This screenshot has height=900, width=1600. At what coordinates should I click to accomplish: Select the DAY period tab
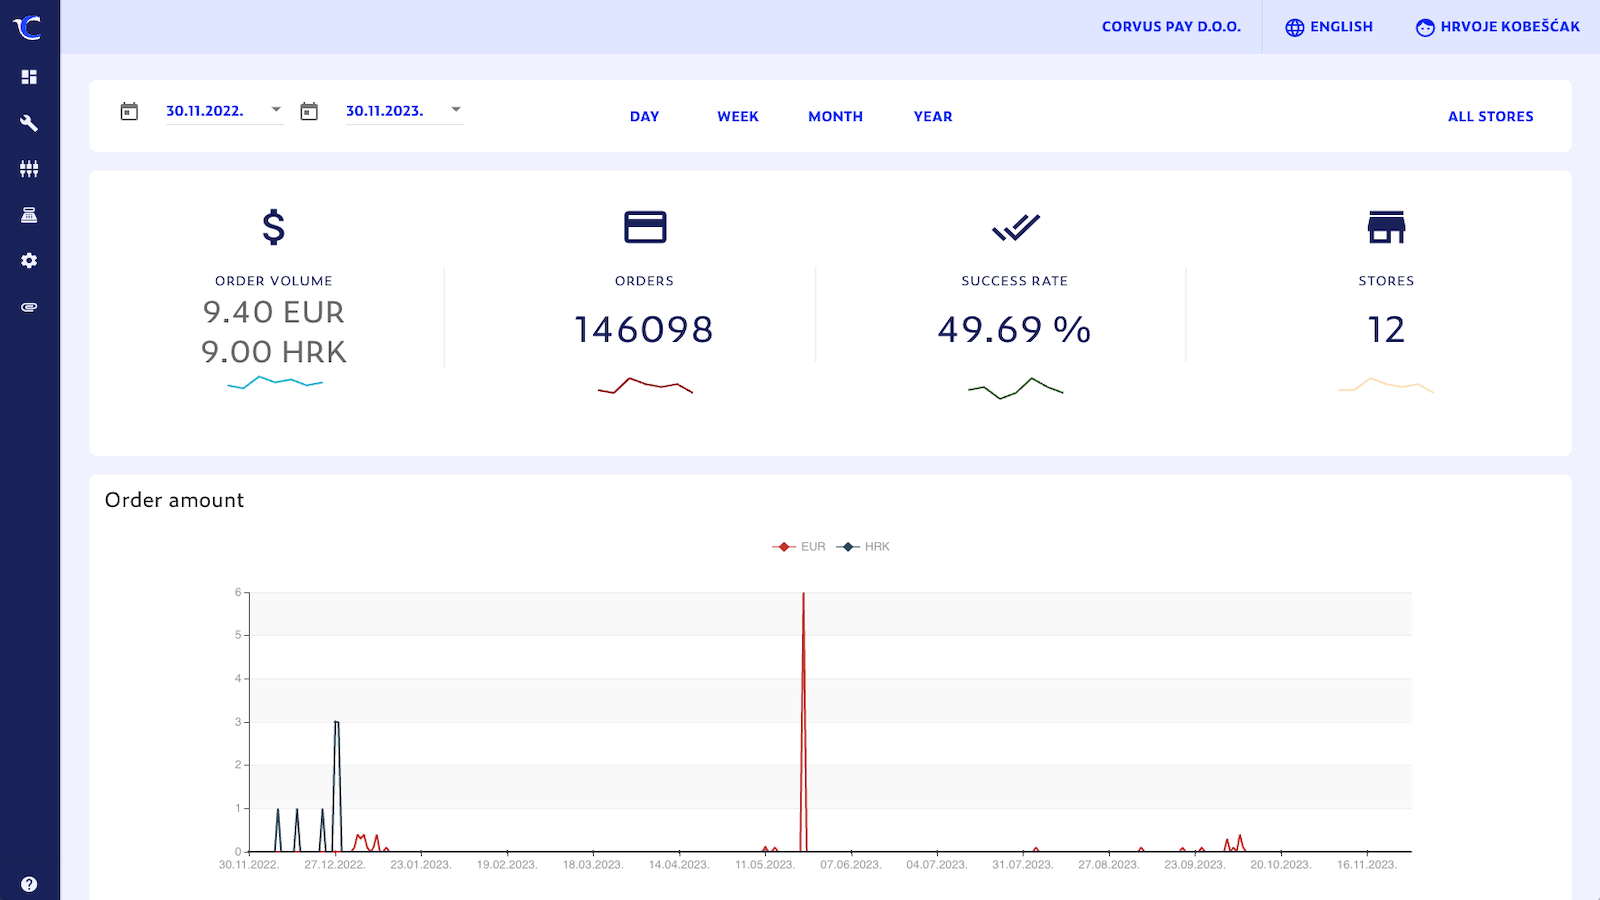645,117
